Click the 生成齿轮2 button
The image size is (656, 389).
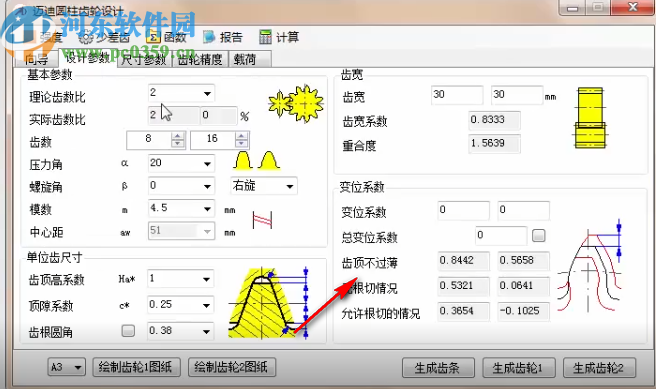(599, 368)
